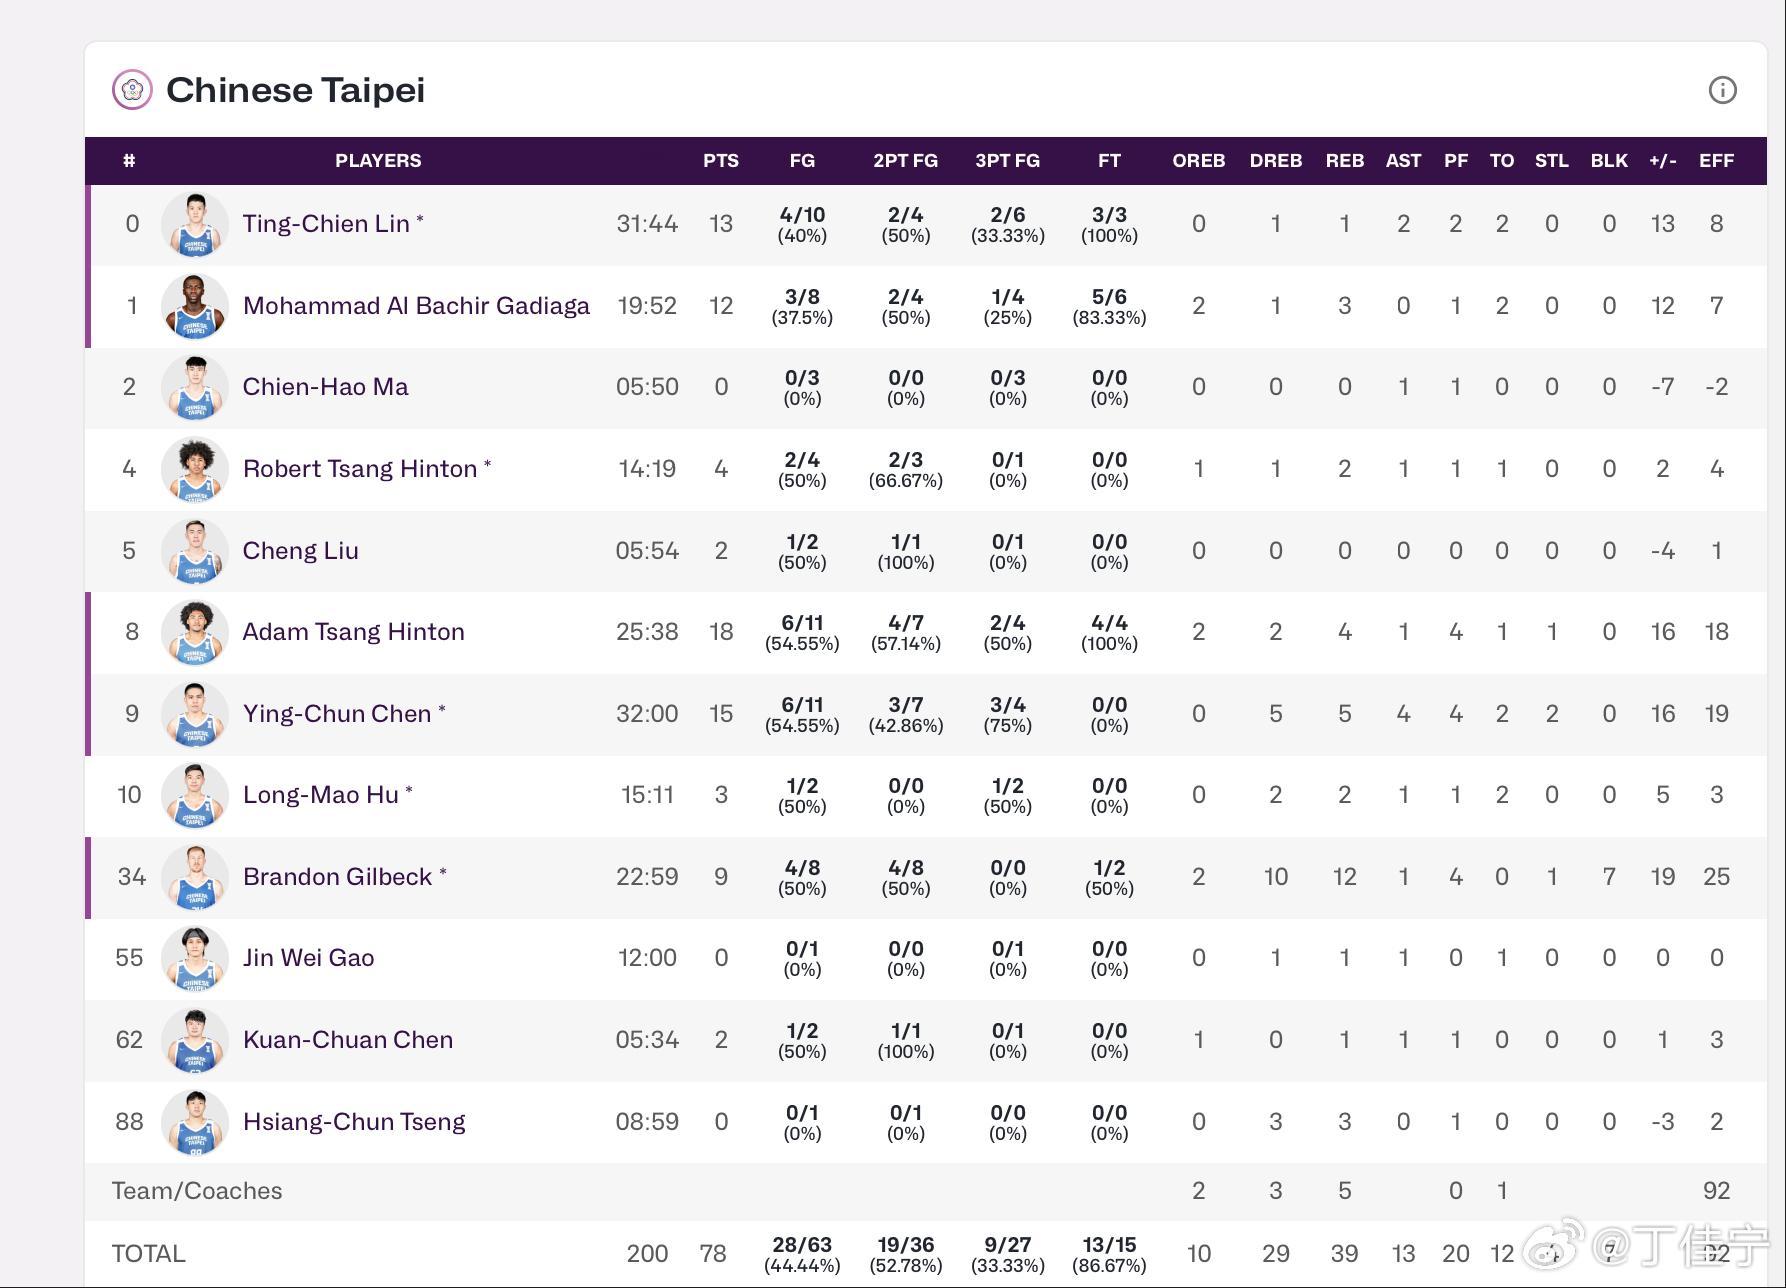Click the TOTAL row label
Image resolution: width=1786 pixels, height=1288 pixels.
click(x=148, y=1254)
